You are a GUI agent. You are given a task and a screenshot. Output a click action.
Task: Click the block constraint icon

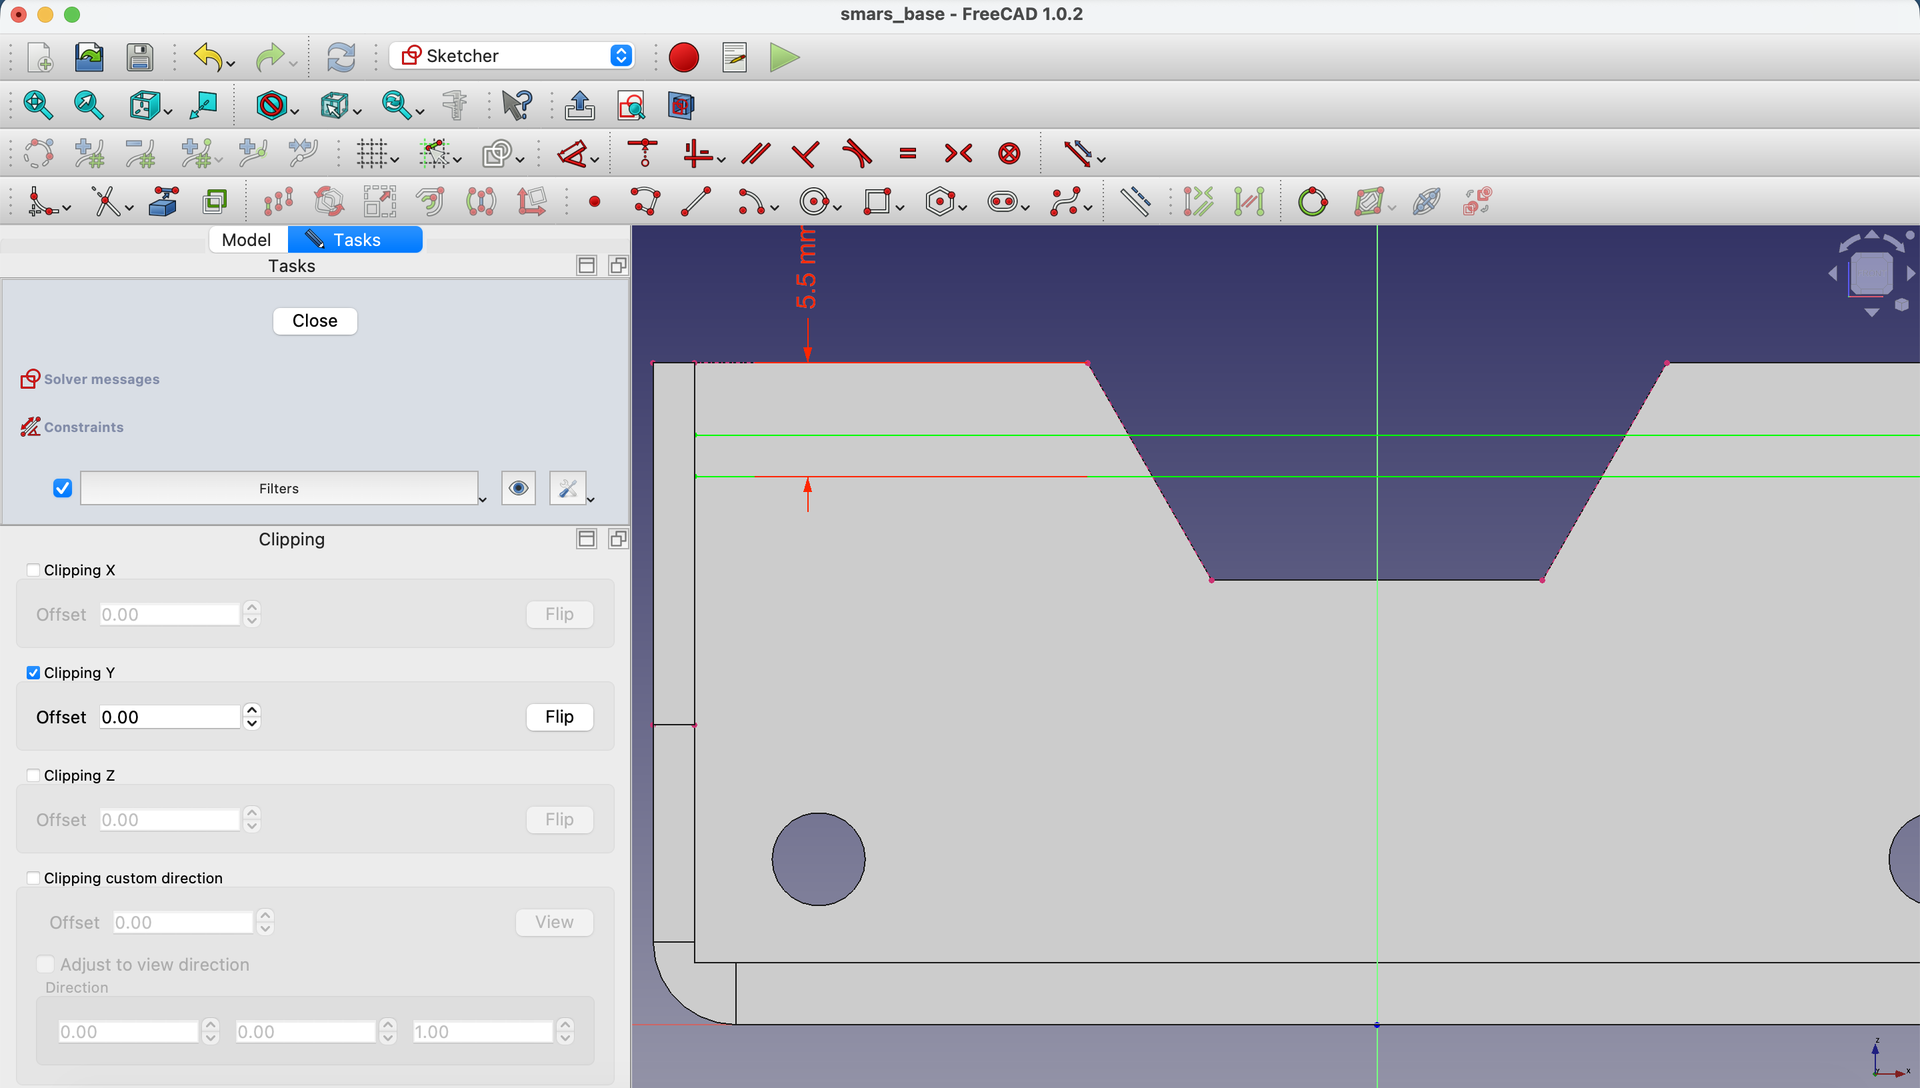(1010, 154)
